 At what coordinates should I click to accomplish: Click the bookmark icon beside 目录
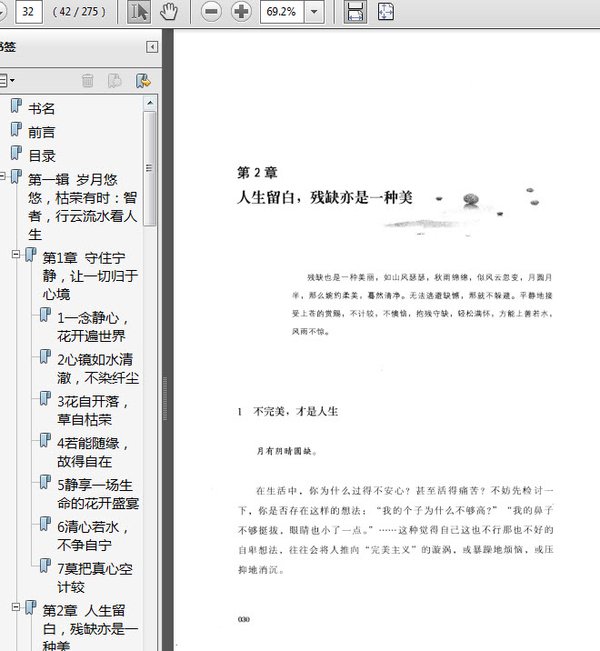pos(16,153)
